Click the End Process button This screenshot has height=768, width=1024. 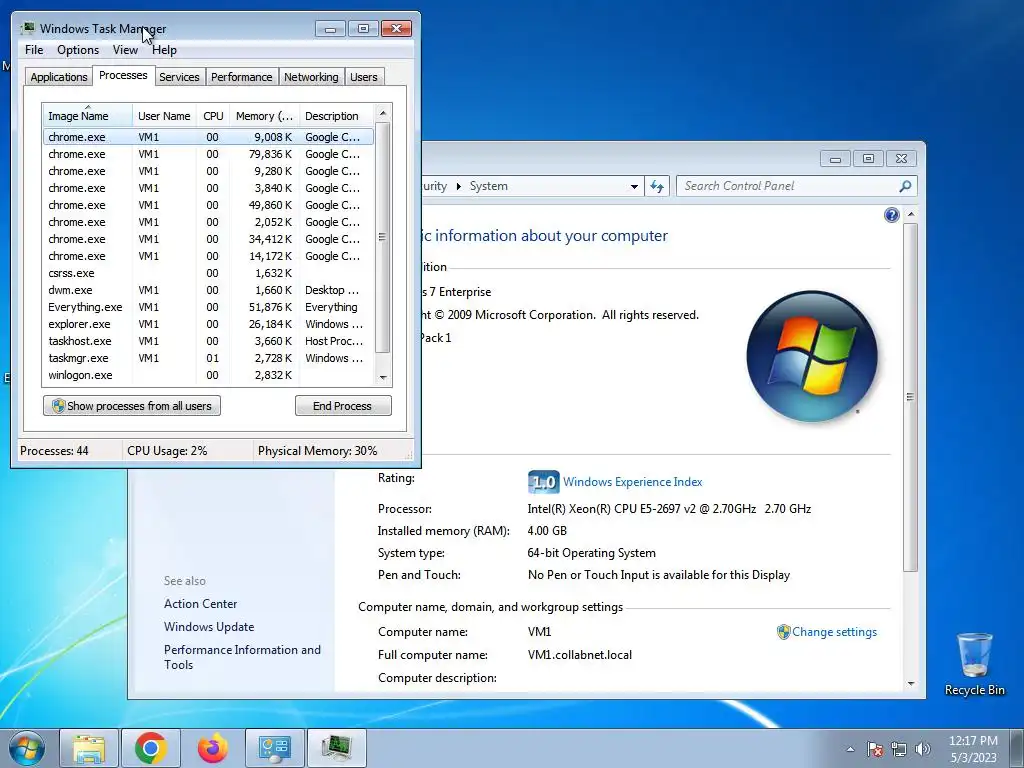click(343, 406)
